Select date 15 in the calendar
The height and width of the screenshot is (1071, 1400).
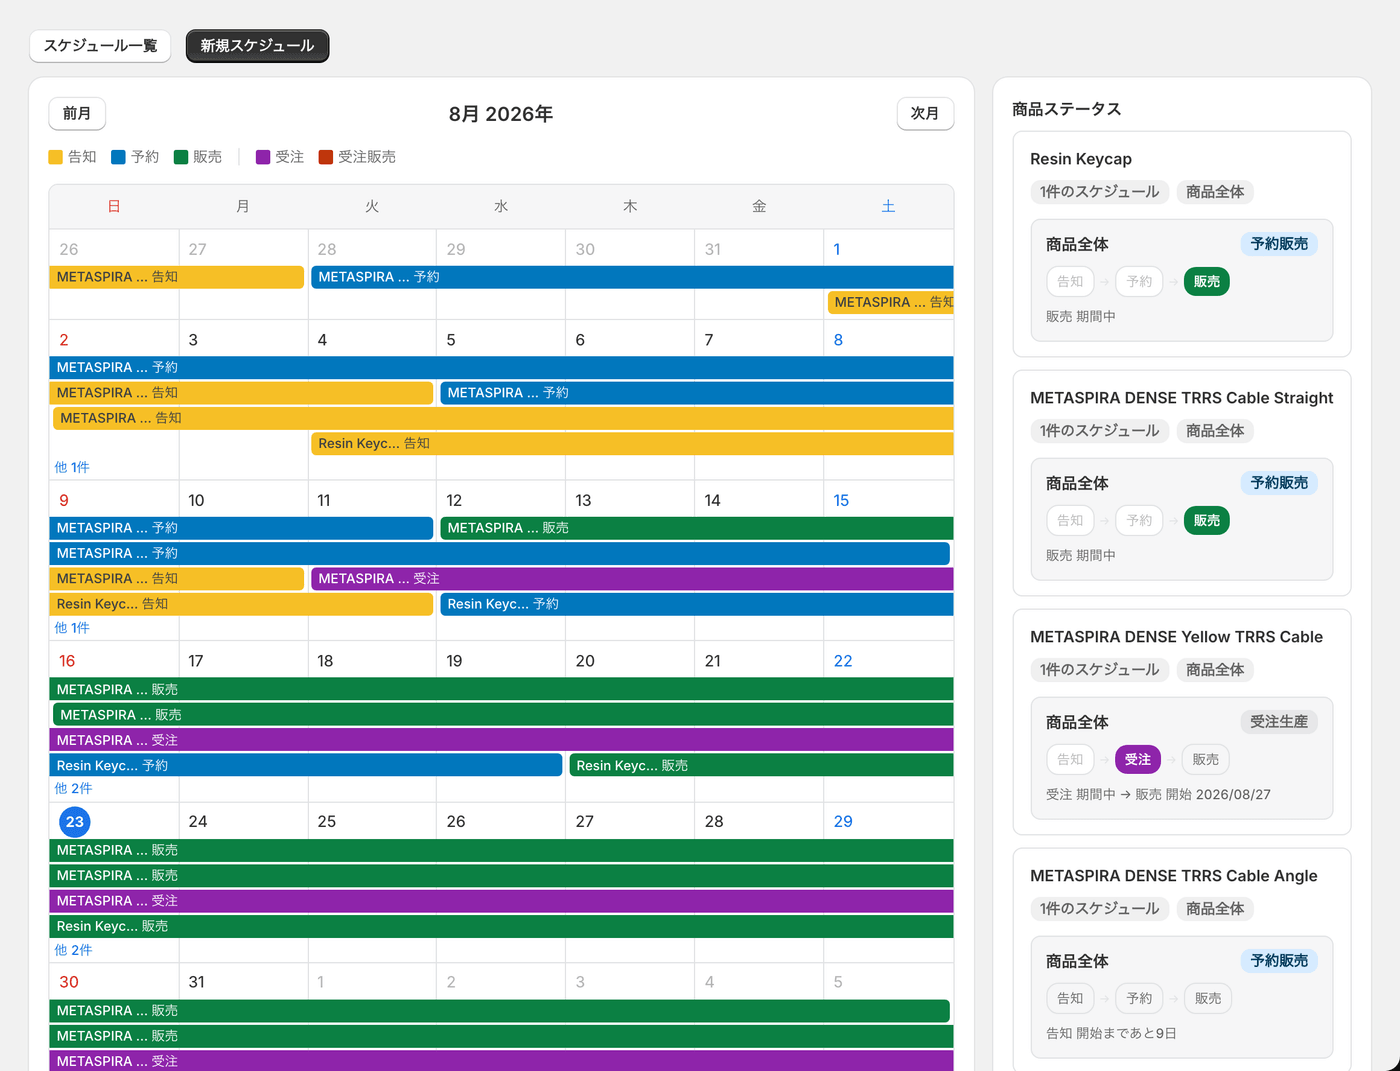(x=841, y=501)
